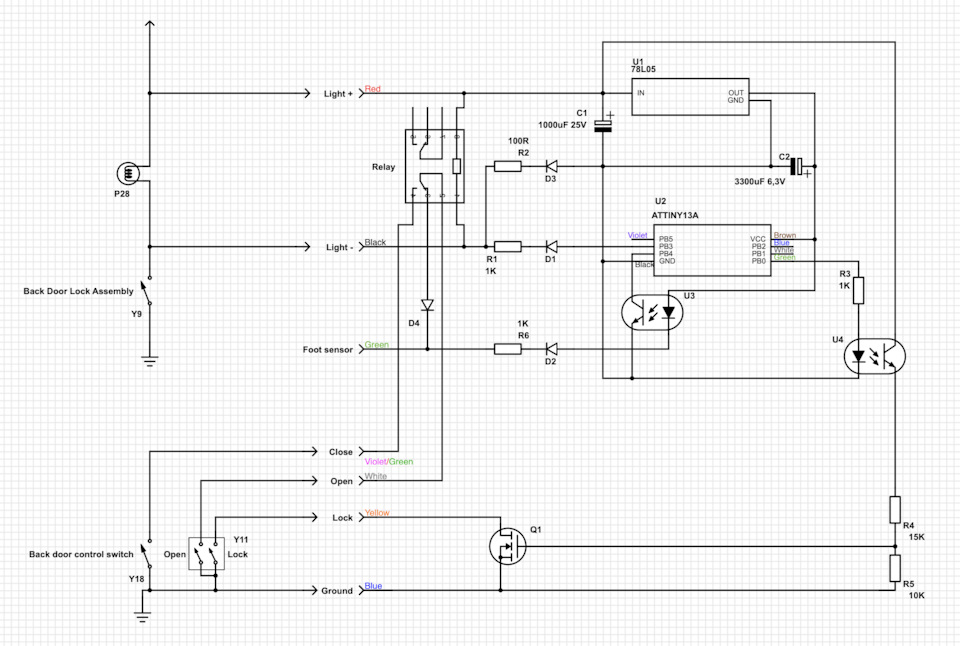Click the R2 100R resistor symbol
Screen dimensions: 960x646
point(508,166)
